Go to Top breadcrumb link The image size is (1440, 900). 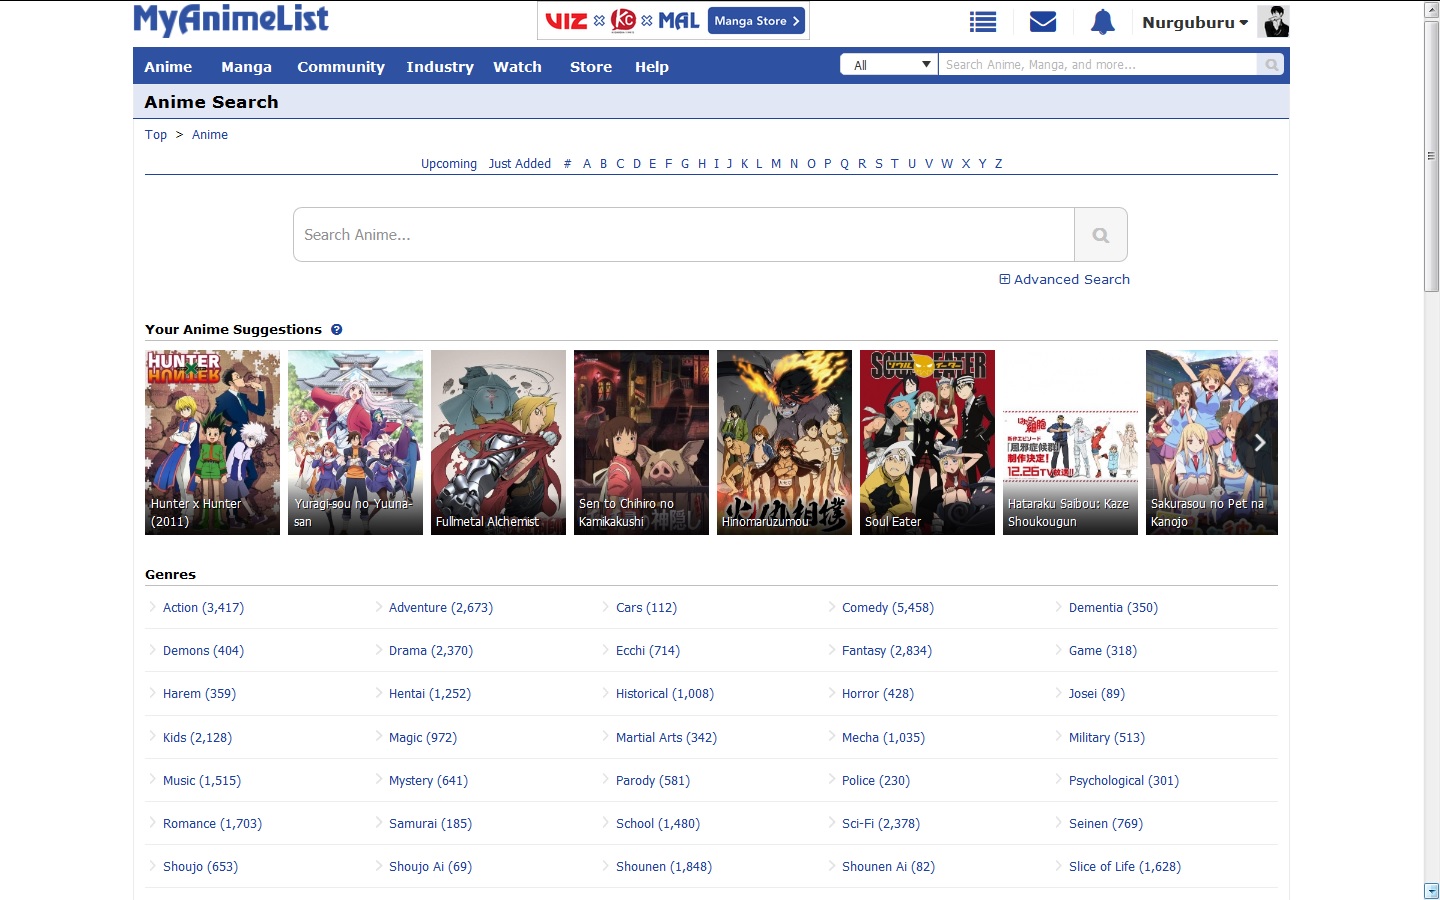tap(156, 135)
